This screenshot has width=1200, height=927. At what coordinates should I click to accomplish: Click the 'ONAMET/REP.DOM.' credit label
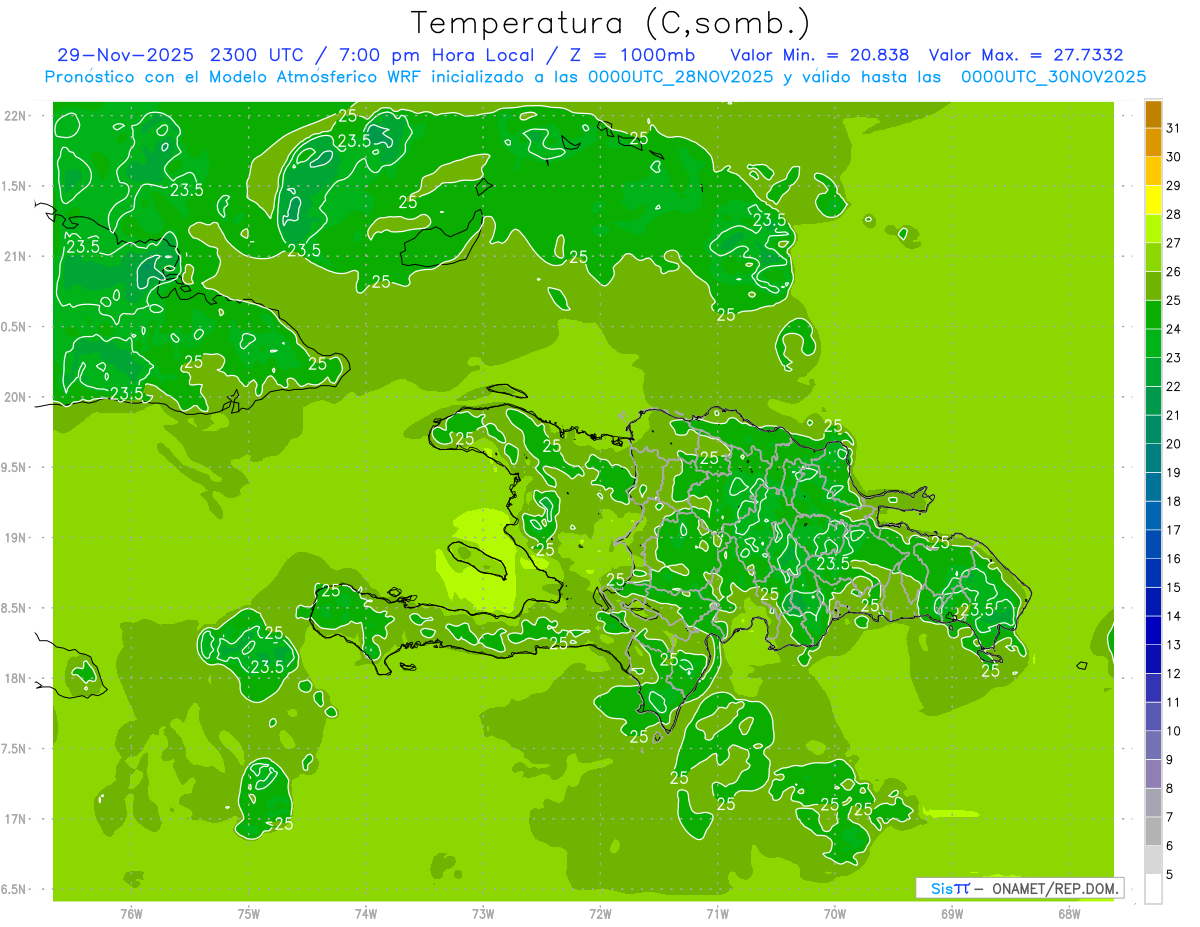[x=1055, y=888]
